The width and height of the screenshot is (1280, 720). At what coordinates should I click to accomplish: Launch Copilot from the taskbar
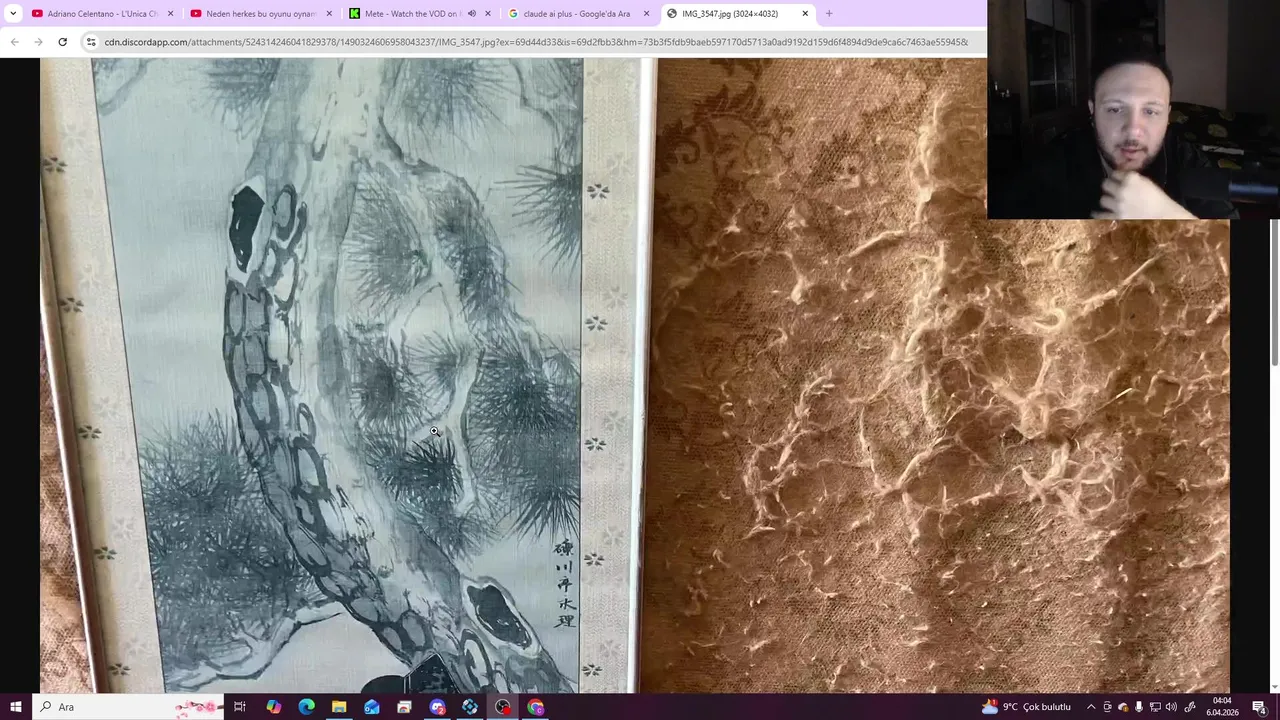(273, 707)
